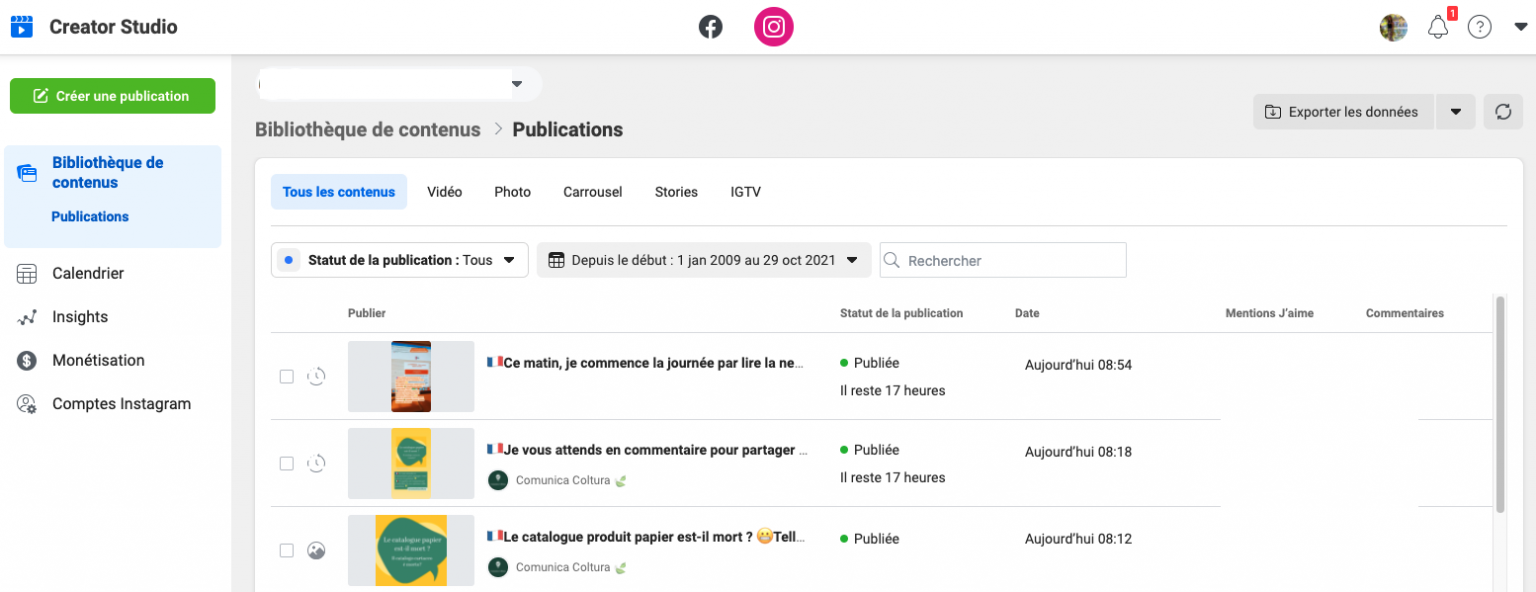Select the 'Le catalogue produit papier' checkbox
This screenshot has width=1536, height=592.
(287, 551)
